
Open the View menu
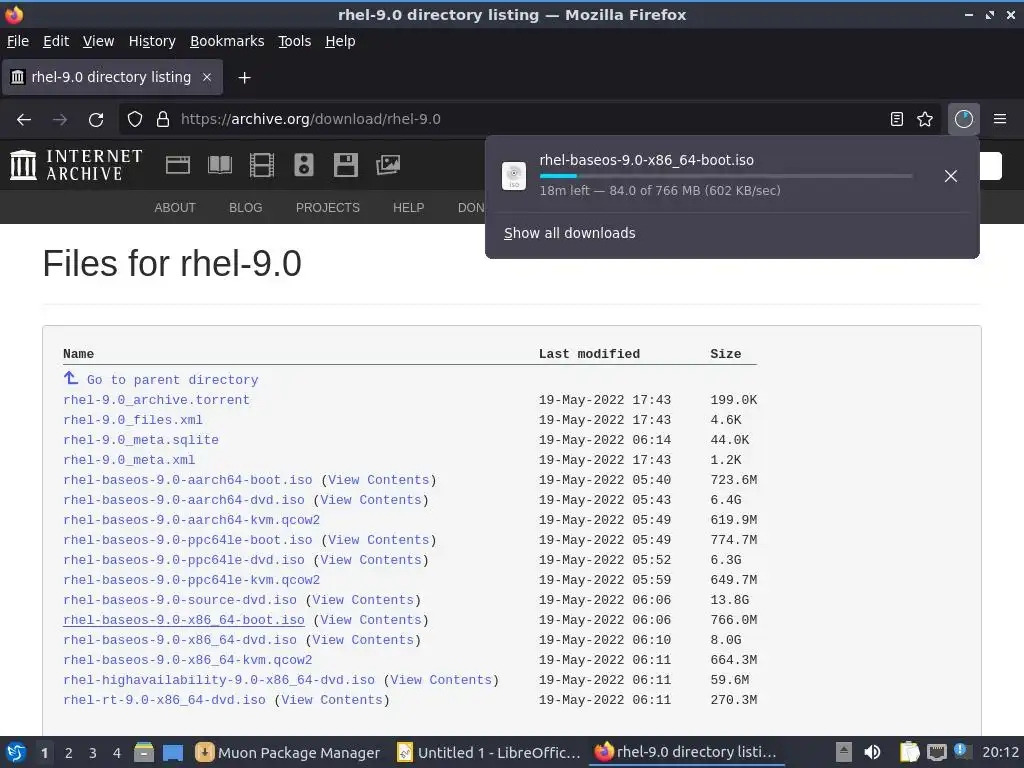[98, 41]
